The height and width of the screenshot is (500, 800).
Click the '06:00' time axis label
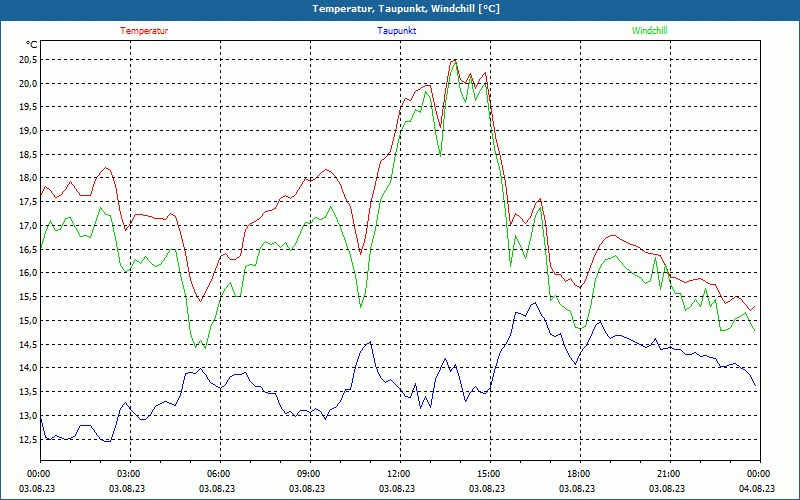tap(220, 473)
